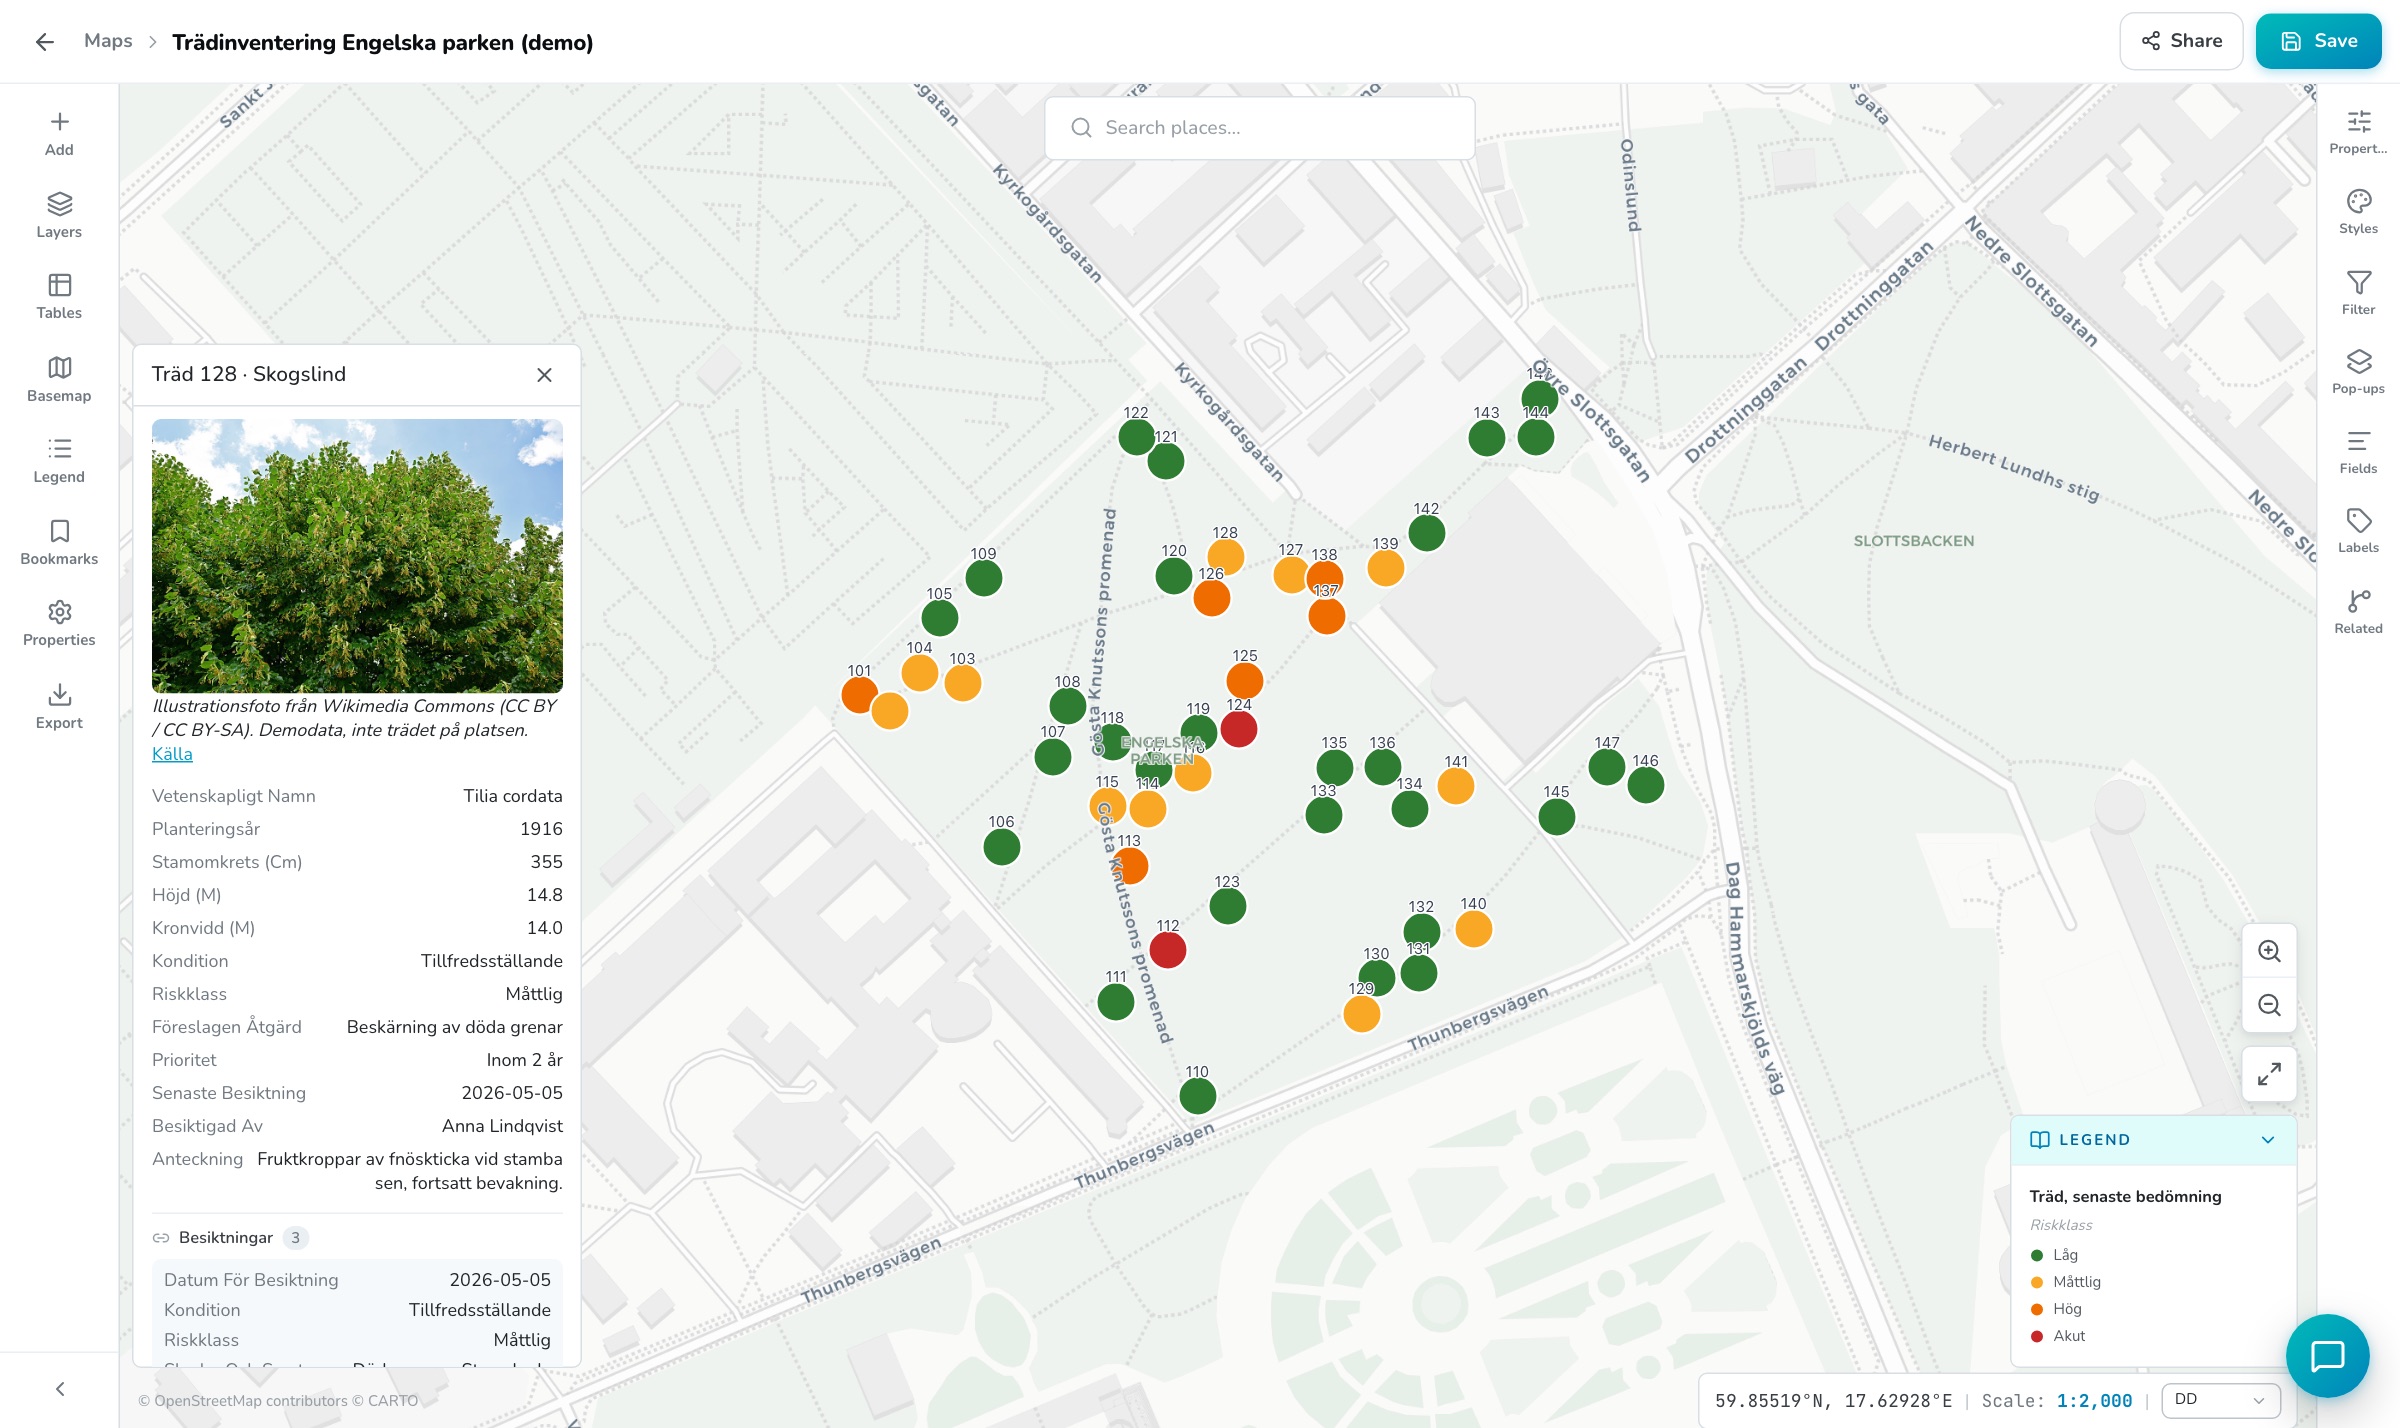Click the scale value 1:2,000
The width and height of the screenshot is (2400, 1428).
[x=2094, y=1401]
